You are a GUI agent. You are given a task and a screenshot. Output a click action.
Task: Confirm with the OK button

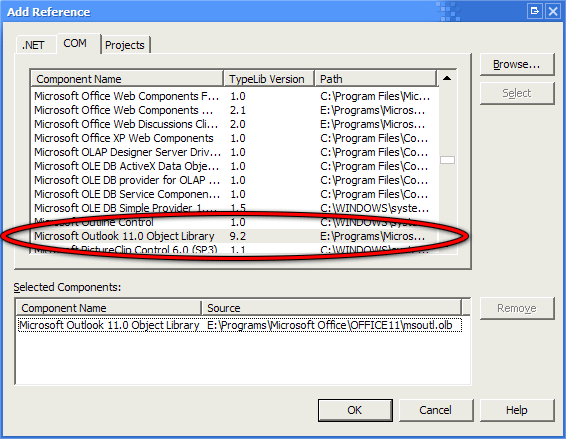pyautogui.click(x=355, y=410)
